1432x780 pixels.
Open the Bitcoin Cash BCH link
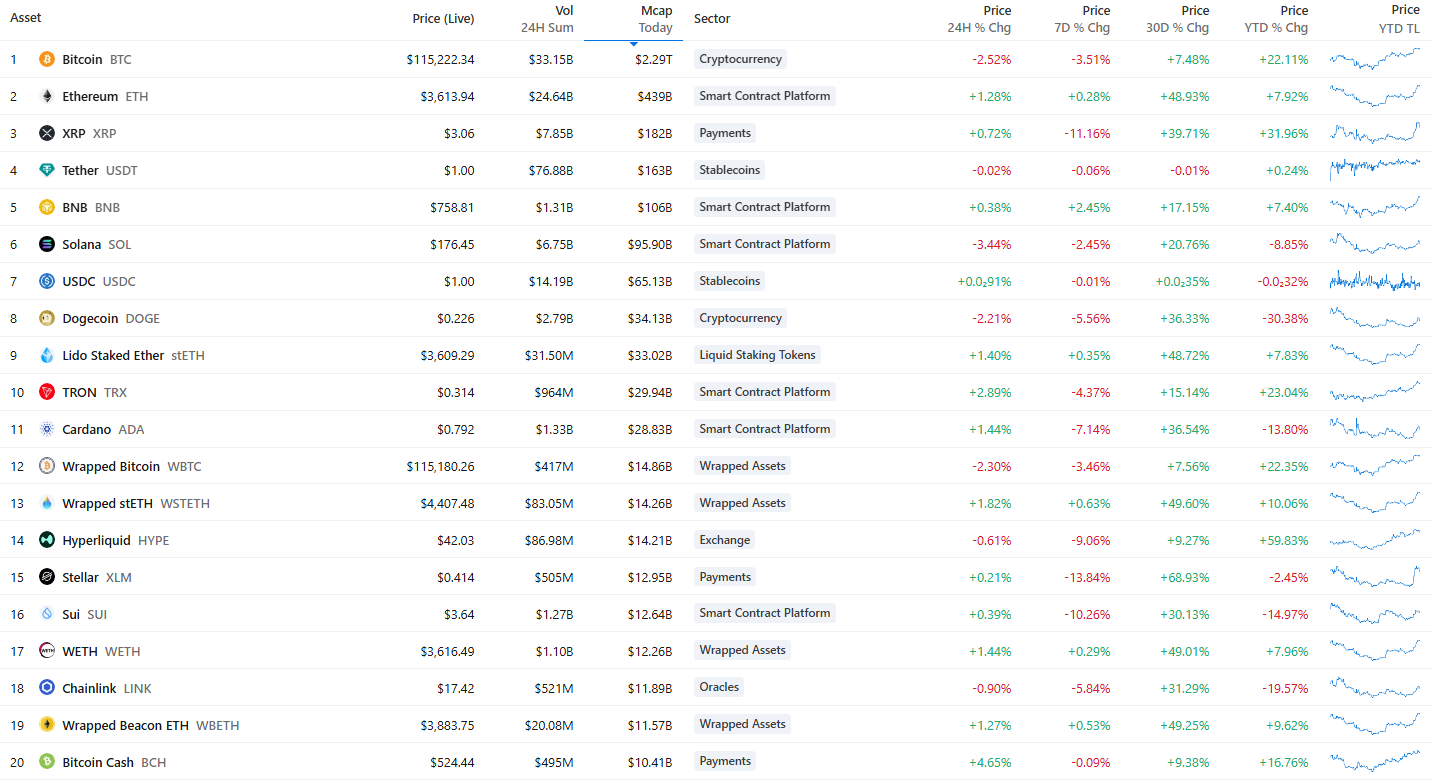114,762
